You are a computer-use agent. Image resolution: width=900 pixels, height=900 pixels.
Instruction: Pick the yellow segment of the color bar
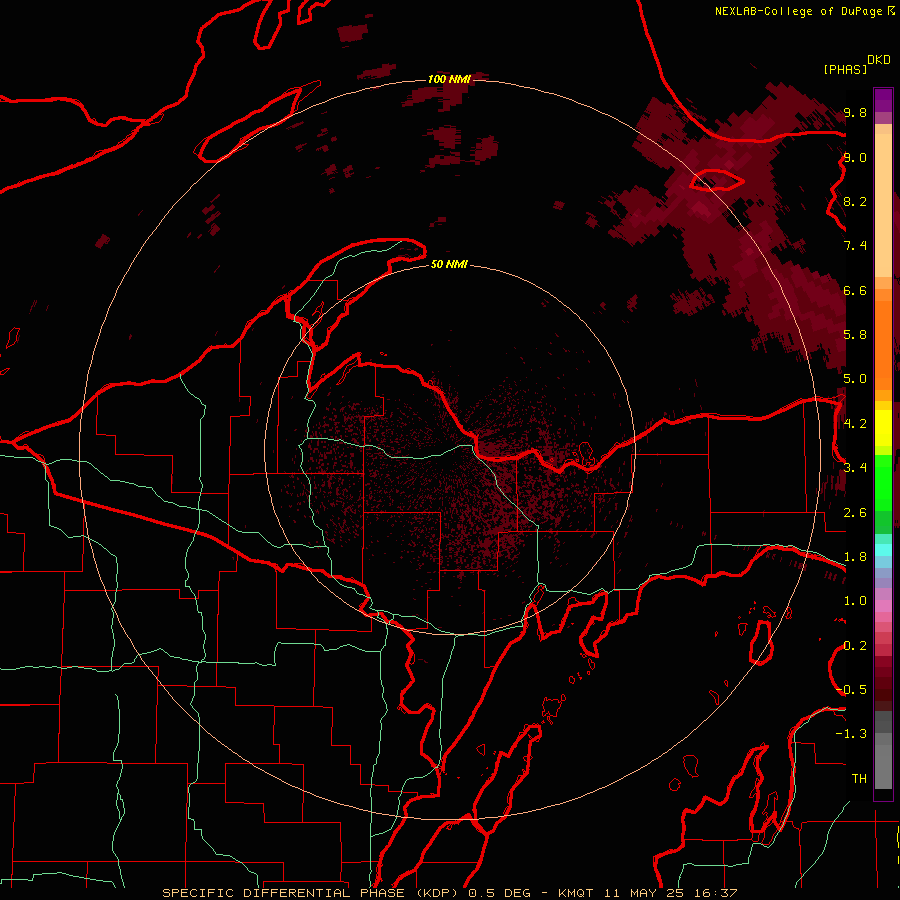coord(883,428)
